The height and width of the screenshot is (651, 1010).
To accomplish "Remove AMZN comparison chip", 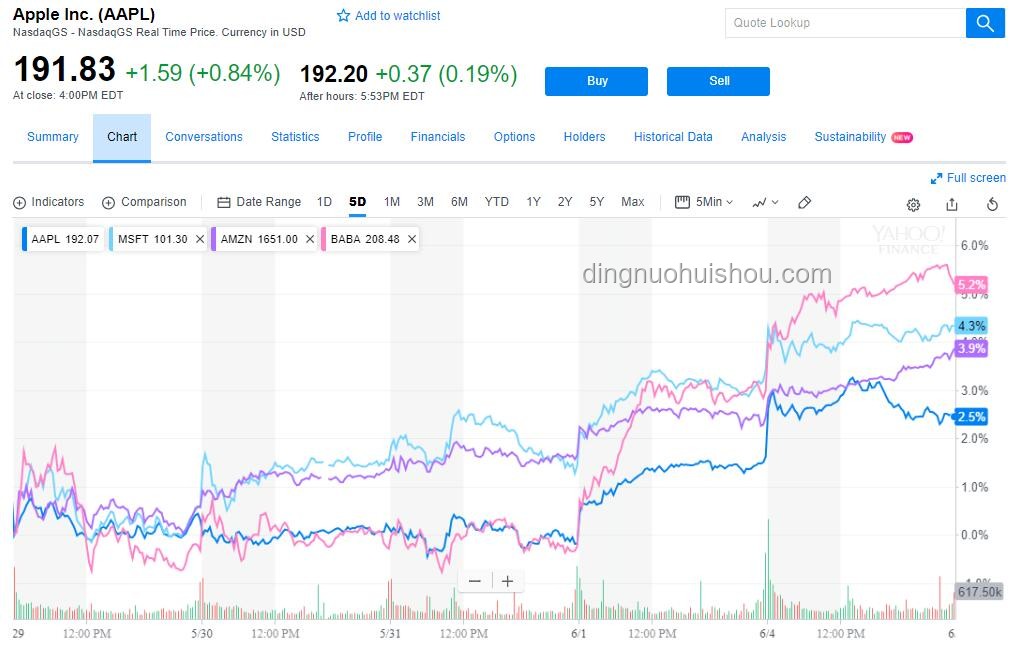I will [x=310, y=239].
